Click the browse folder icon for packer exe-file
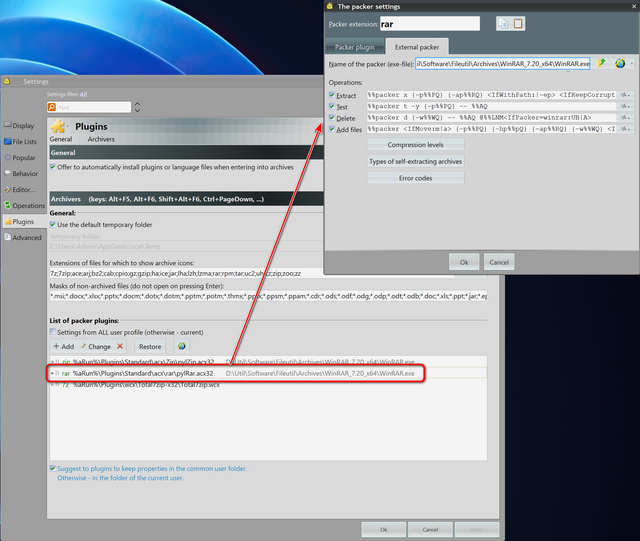 pyautogui.click(x=600, y=64)
